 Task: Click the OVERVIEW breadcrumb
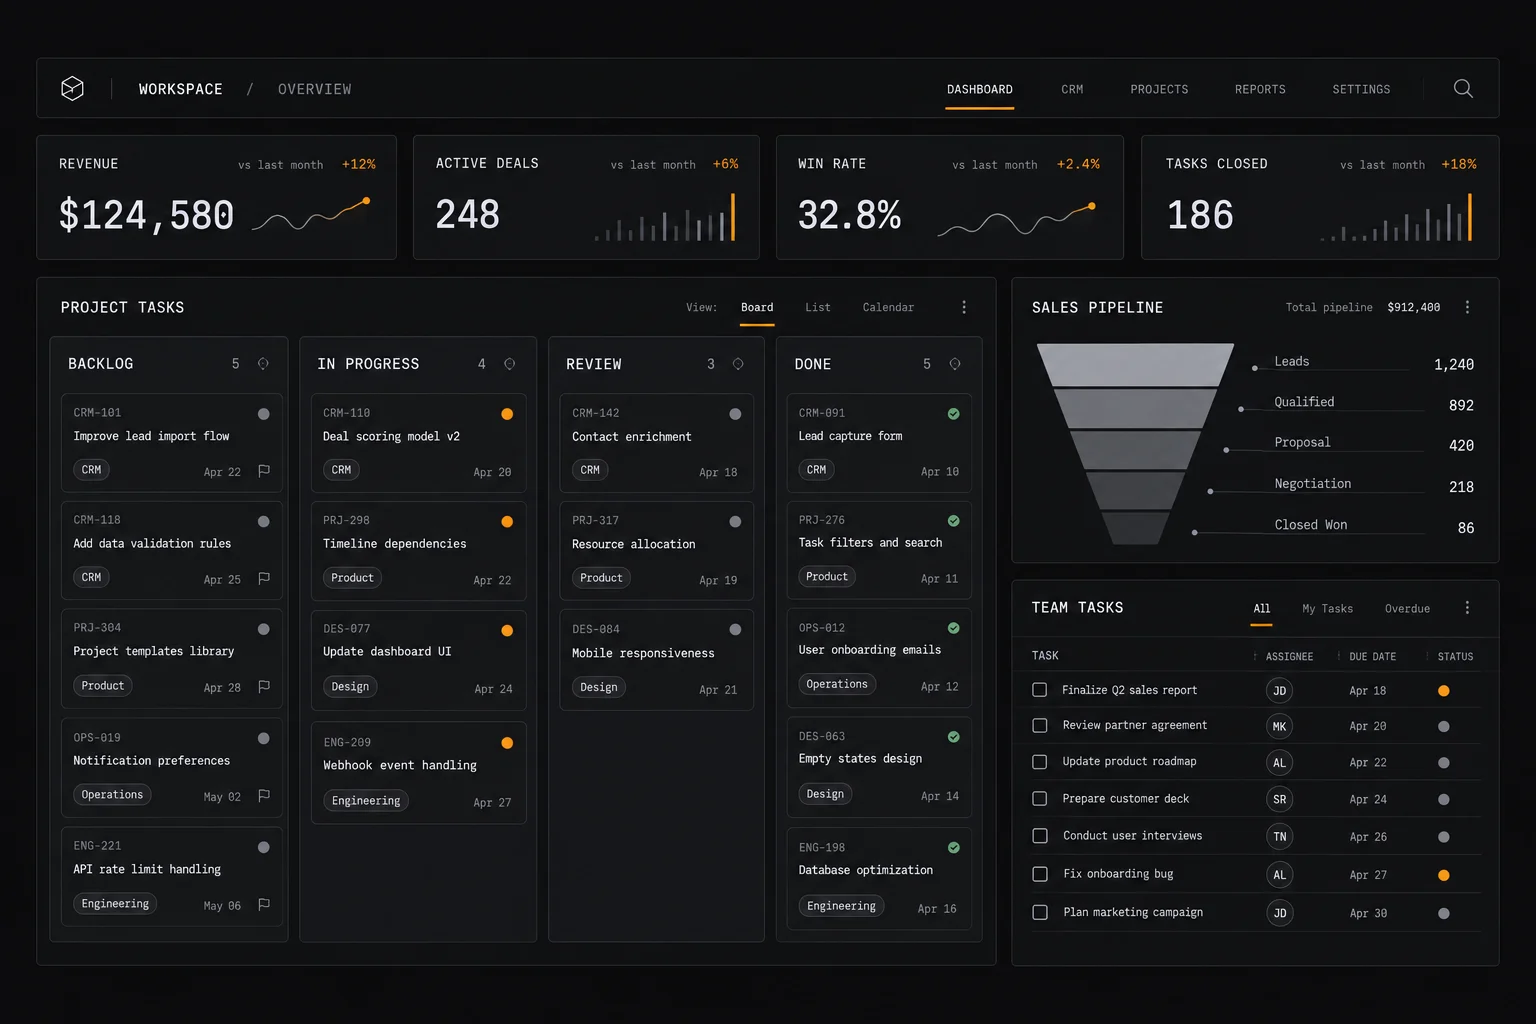click(x=315, y=89)
